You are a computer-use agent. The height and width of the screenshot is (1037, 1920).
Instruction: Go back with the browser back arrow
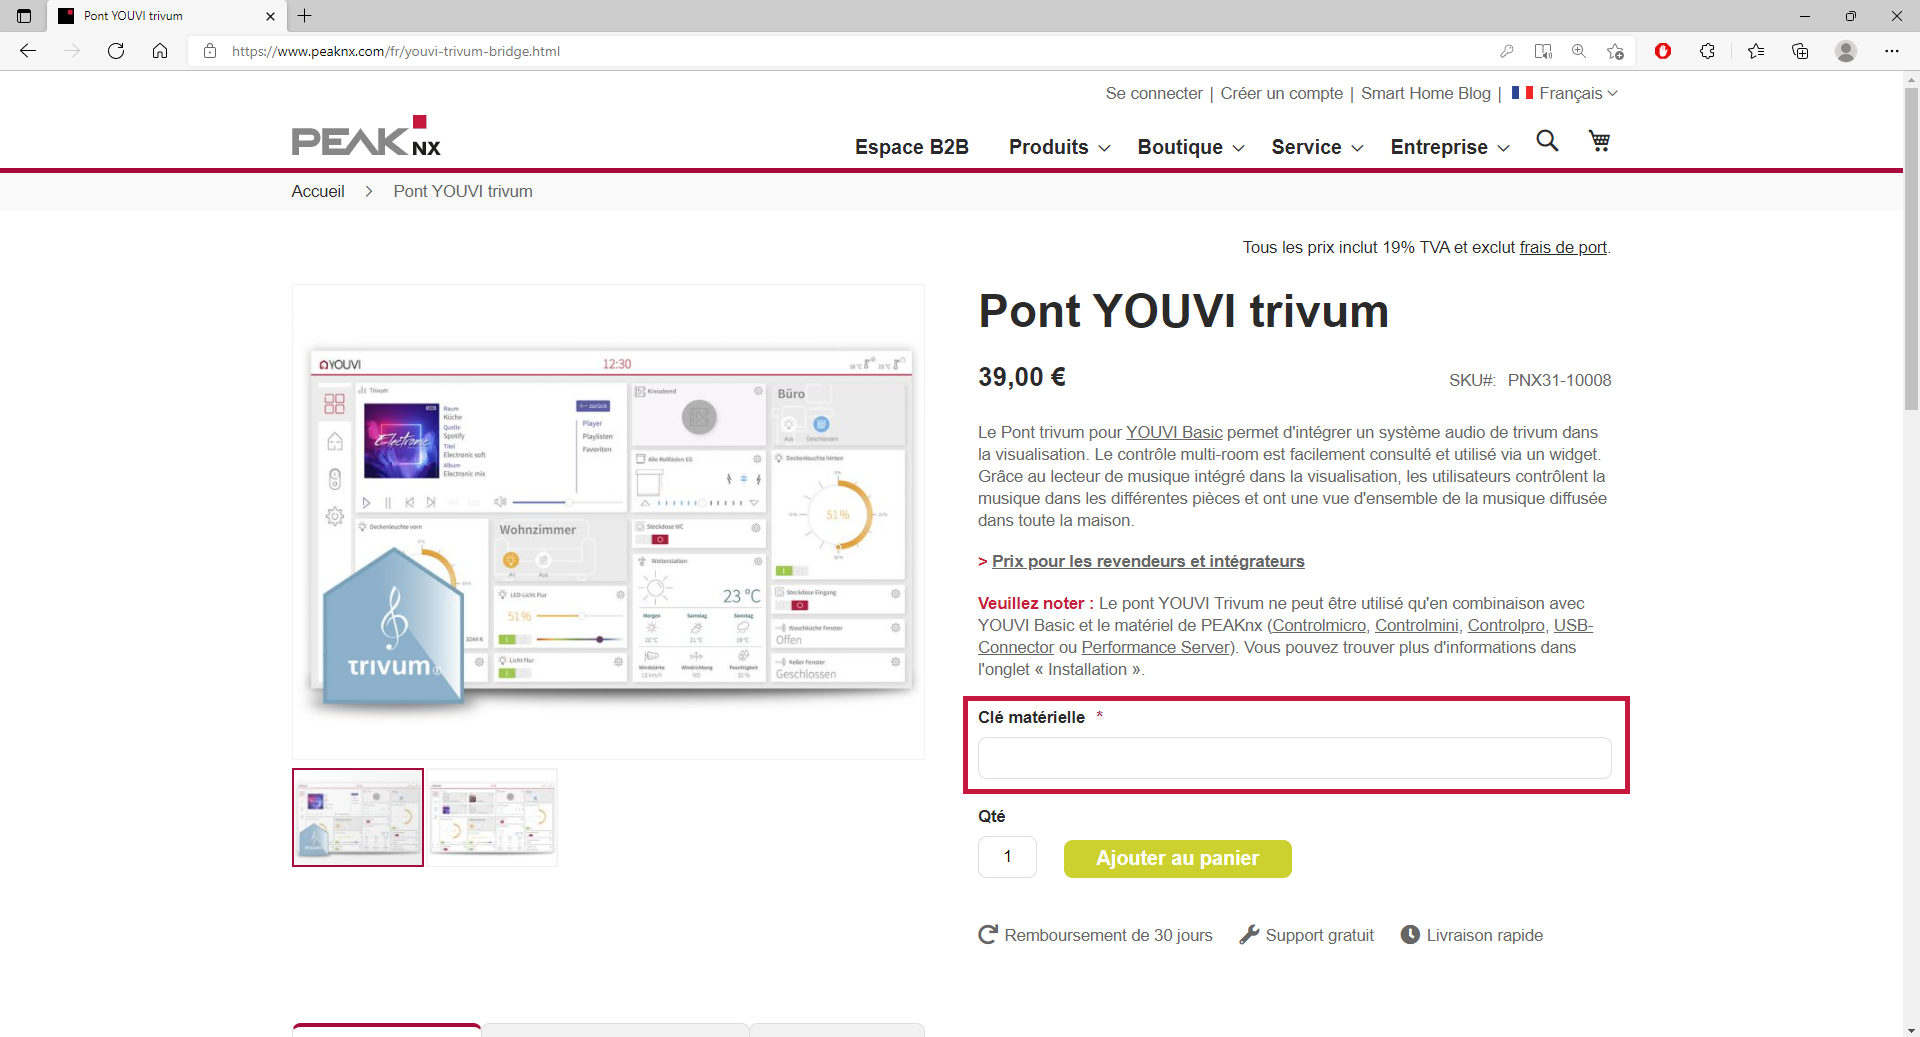(28, 51)
